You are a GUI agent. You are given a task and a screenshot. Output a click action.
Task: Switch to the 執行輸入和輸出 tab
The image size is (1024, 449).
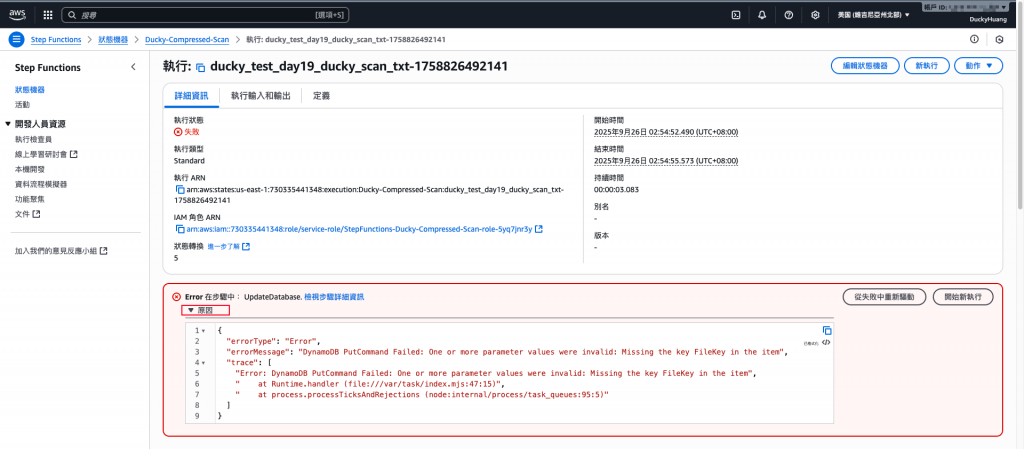coord(261,95)
